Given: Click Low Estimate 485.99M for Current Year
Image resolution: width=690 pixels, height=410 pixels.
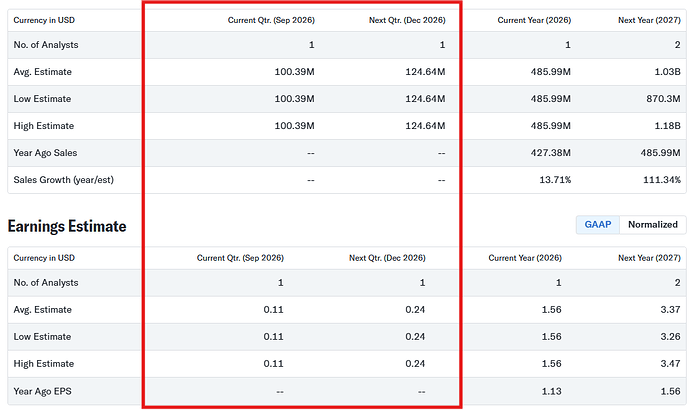Looking at the screenshot, I should click(x=551, y=99).
